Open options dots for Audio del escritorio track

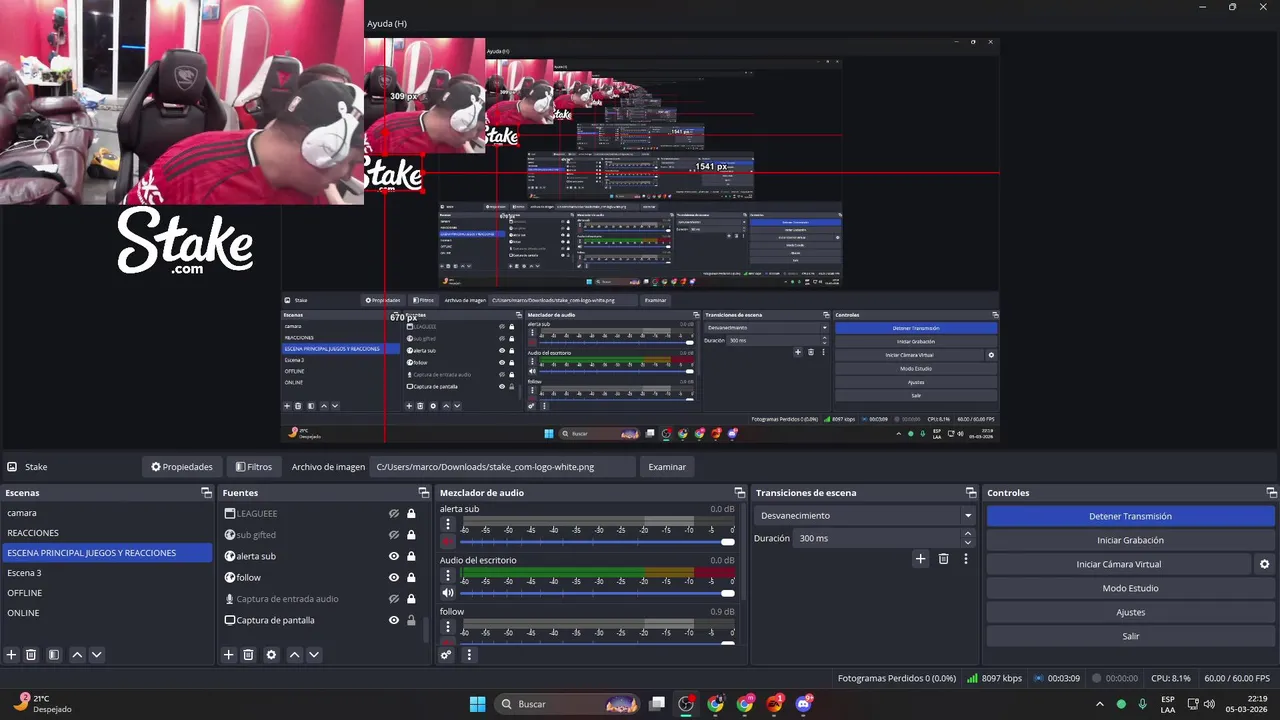tap(448, 575)
